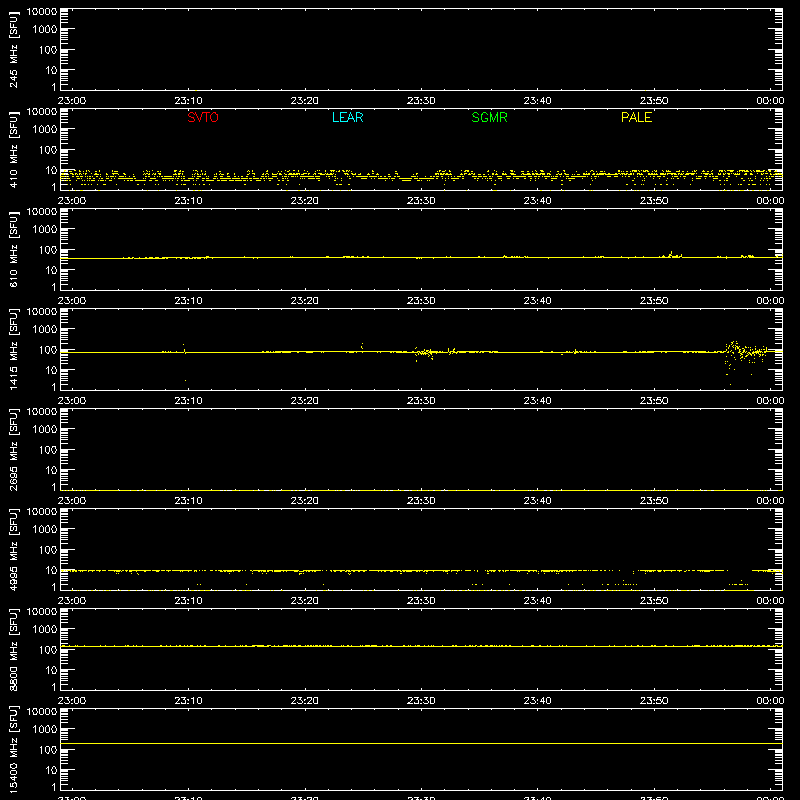Click the flat yellow trace in 15400 MHz plot
The height and width of the screenshot is (800, 800).
[x=421, y=743]
